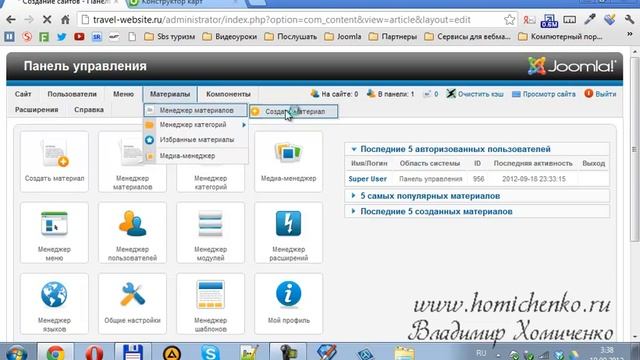Choose Создать материал submenu entry
The height and width of the screenshot is (360, 640).
pos(294,111)
